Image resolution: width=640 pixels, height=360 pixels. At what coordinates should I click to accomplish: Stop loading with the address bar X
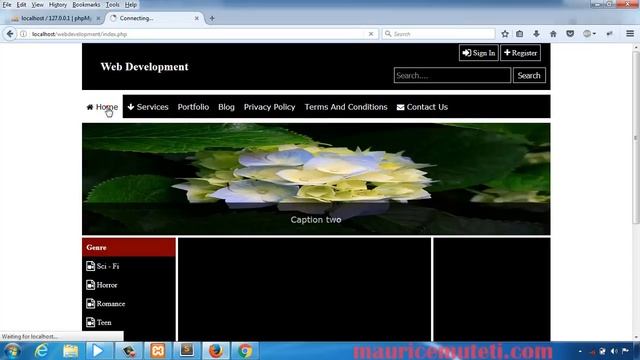click(x=371, y=34)
